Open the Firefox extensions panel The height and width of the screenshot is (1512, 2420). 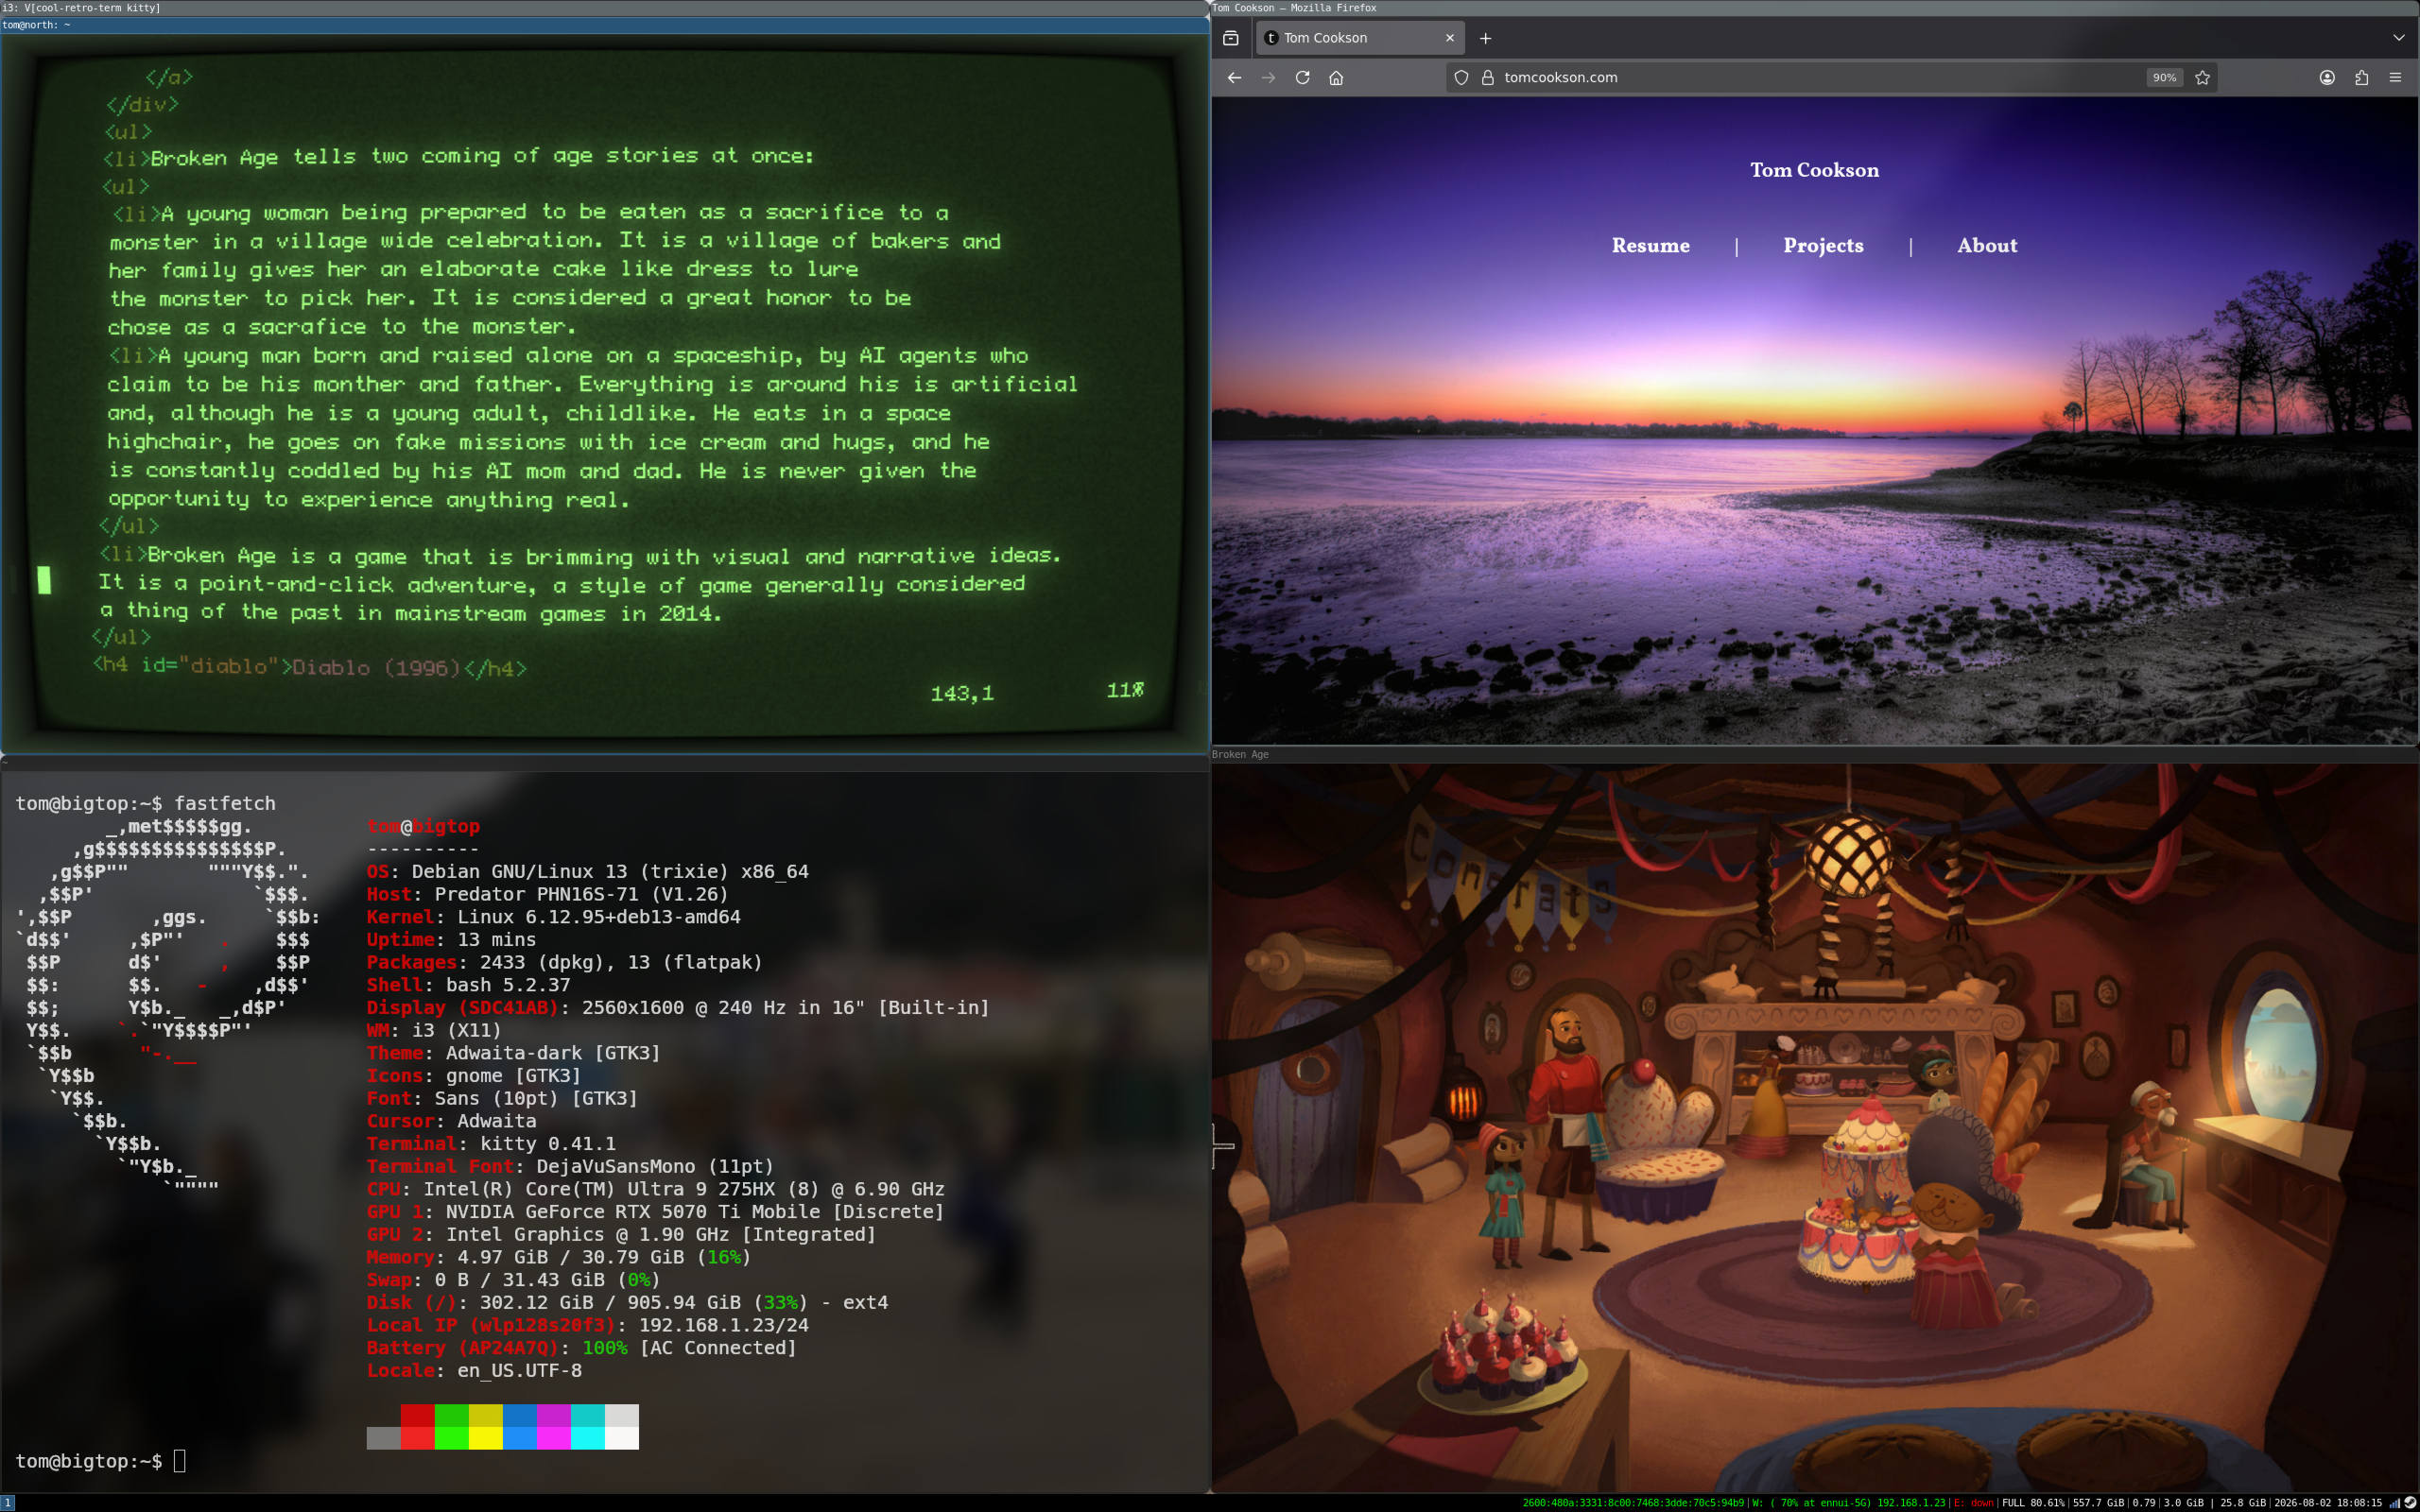click(2361, 77)
